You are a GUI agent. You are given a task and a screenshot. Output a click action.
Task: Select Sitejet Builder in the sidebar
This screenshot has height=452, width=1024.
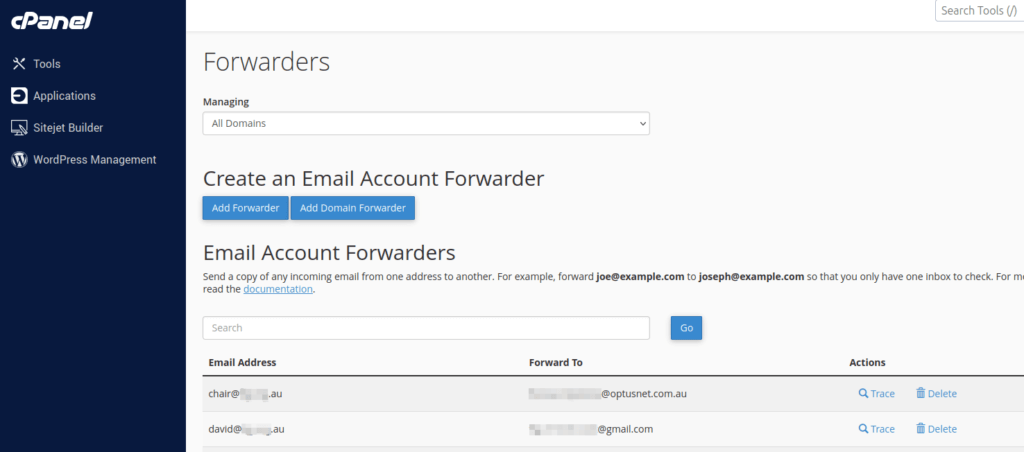[x=68, y=128]
